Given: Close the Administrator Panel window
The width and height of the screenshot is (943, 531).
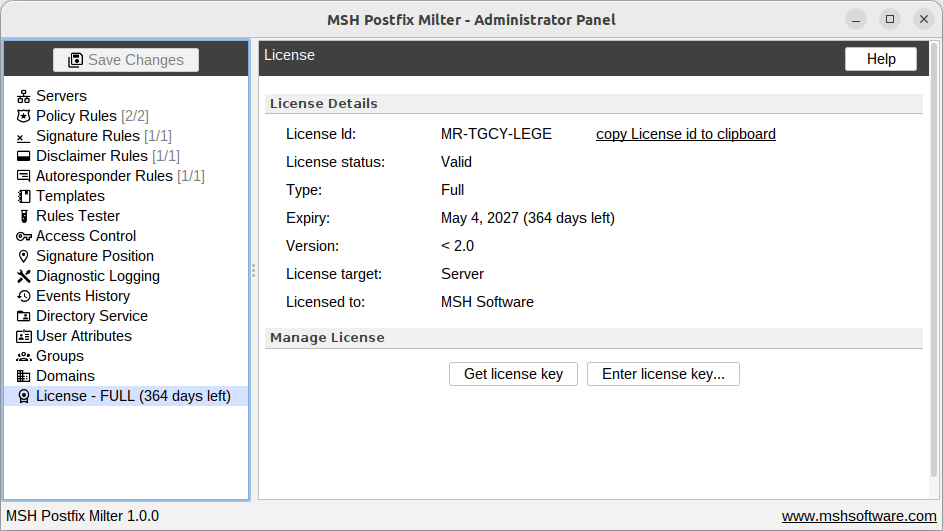Looking at the screenshot, I should 924,19.
